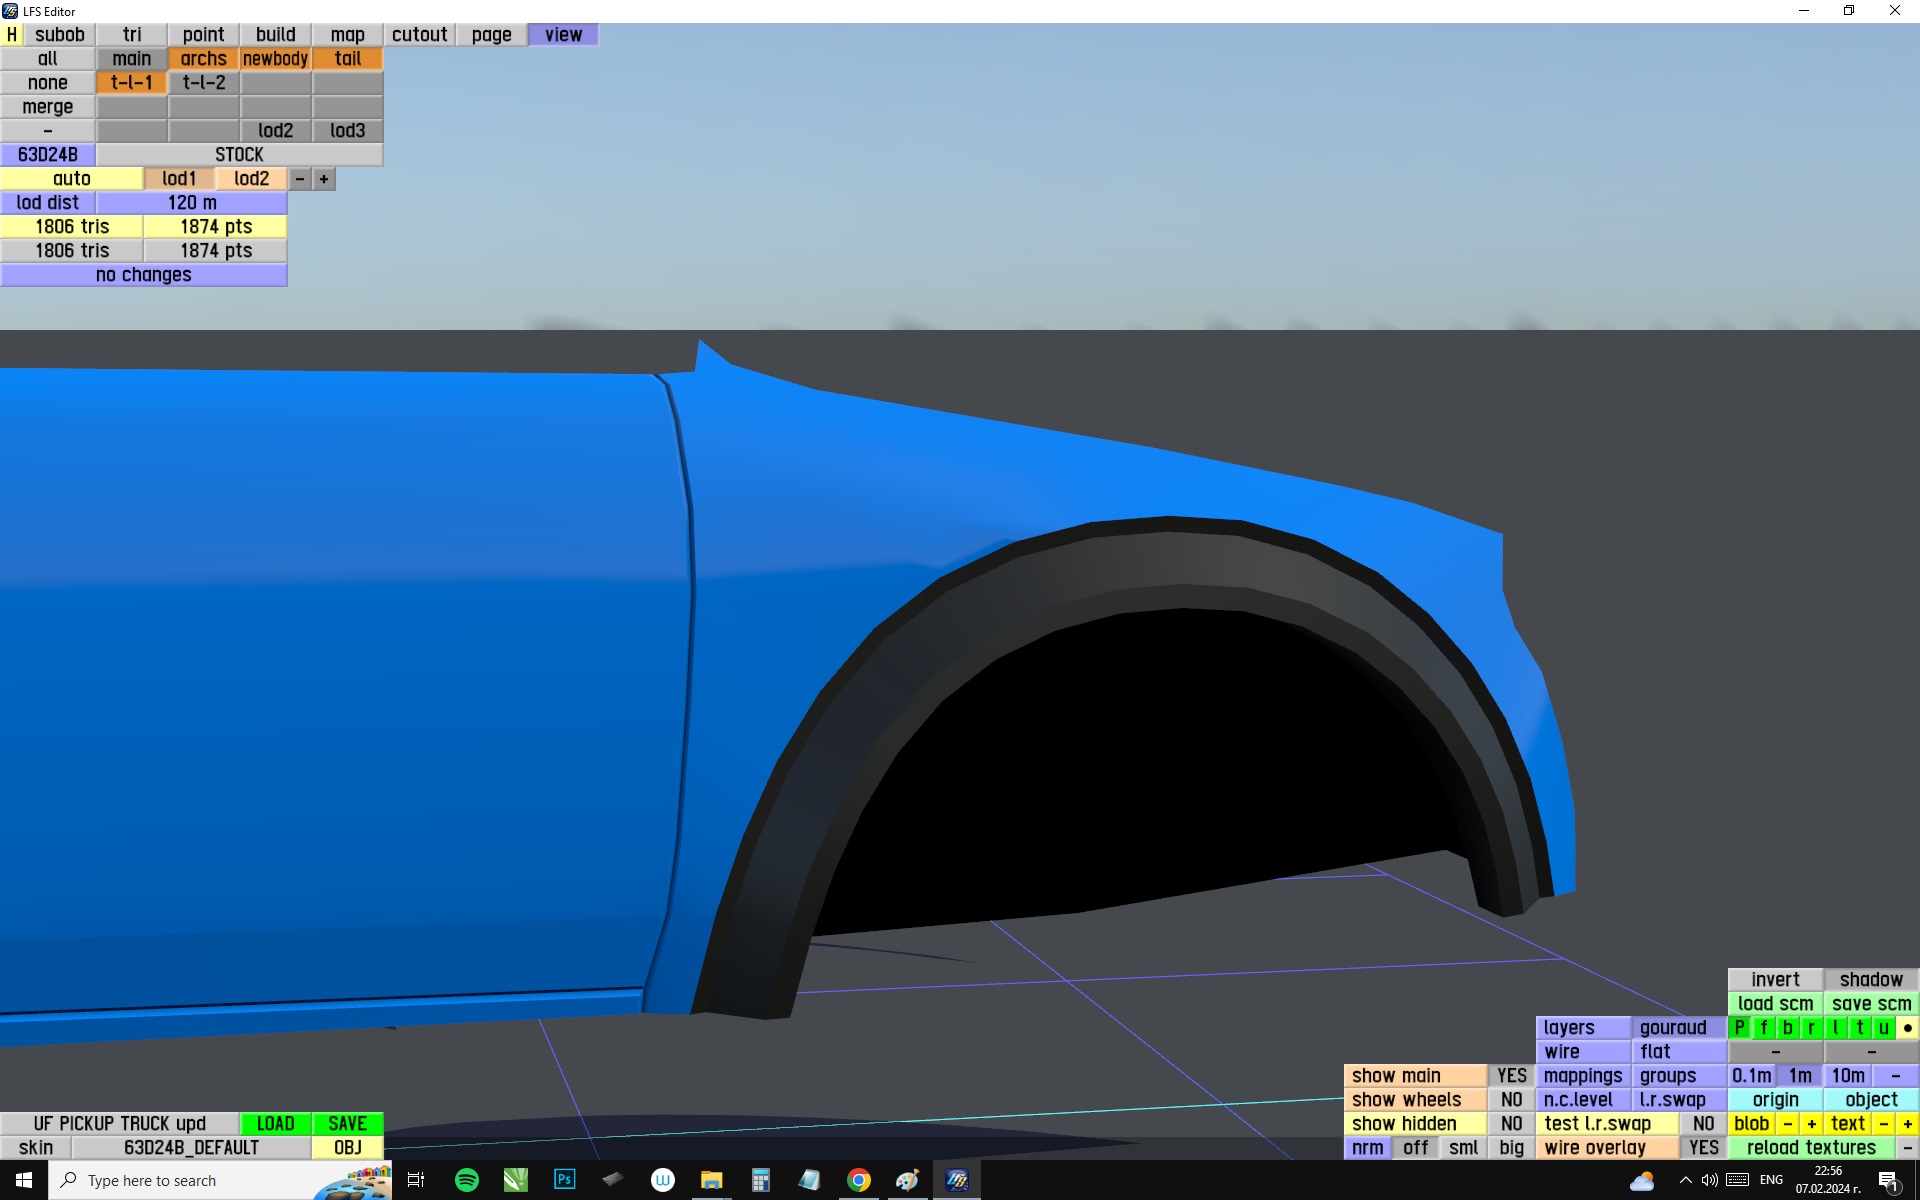Click the plus stepper next to lod2
This screenshot has height=1200, width=1920.
point(323,179)
